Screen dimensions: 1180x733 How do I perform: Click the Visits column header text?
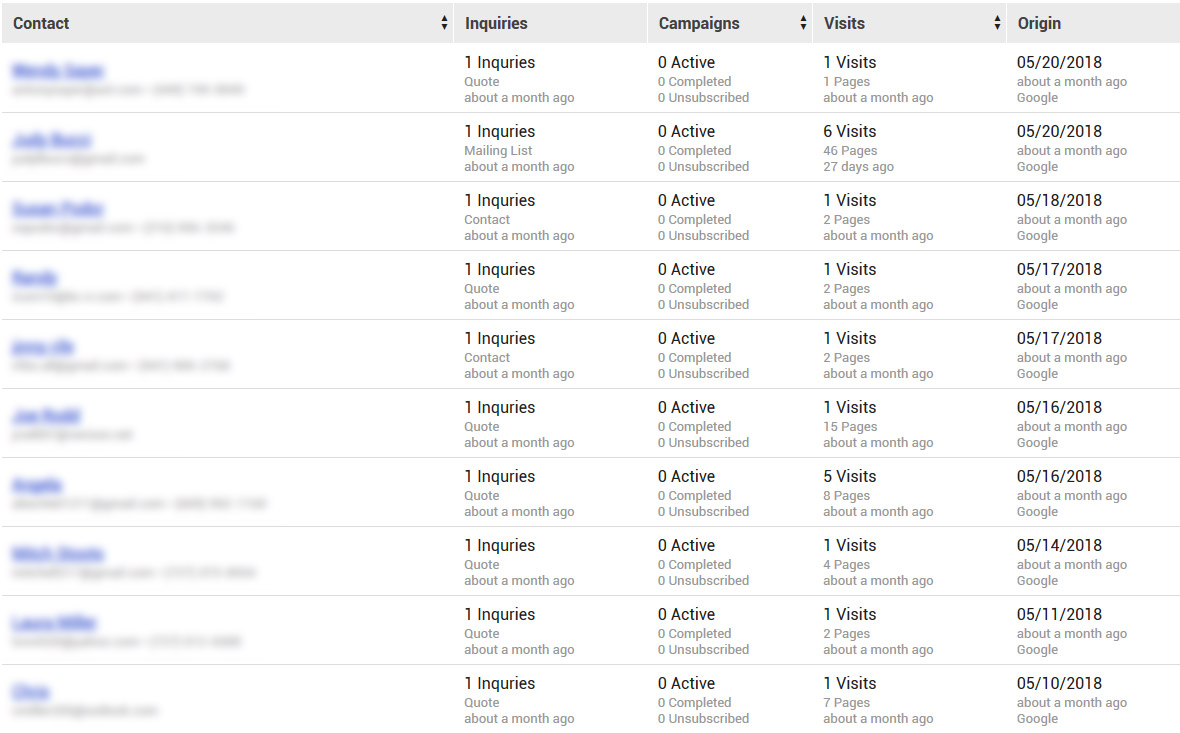[x=844, y=23]
